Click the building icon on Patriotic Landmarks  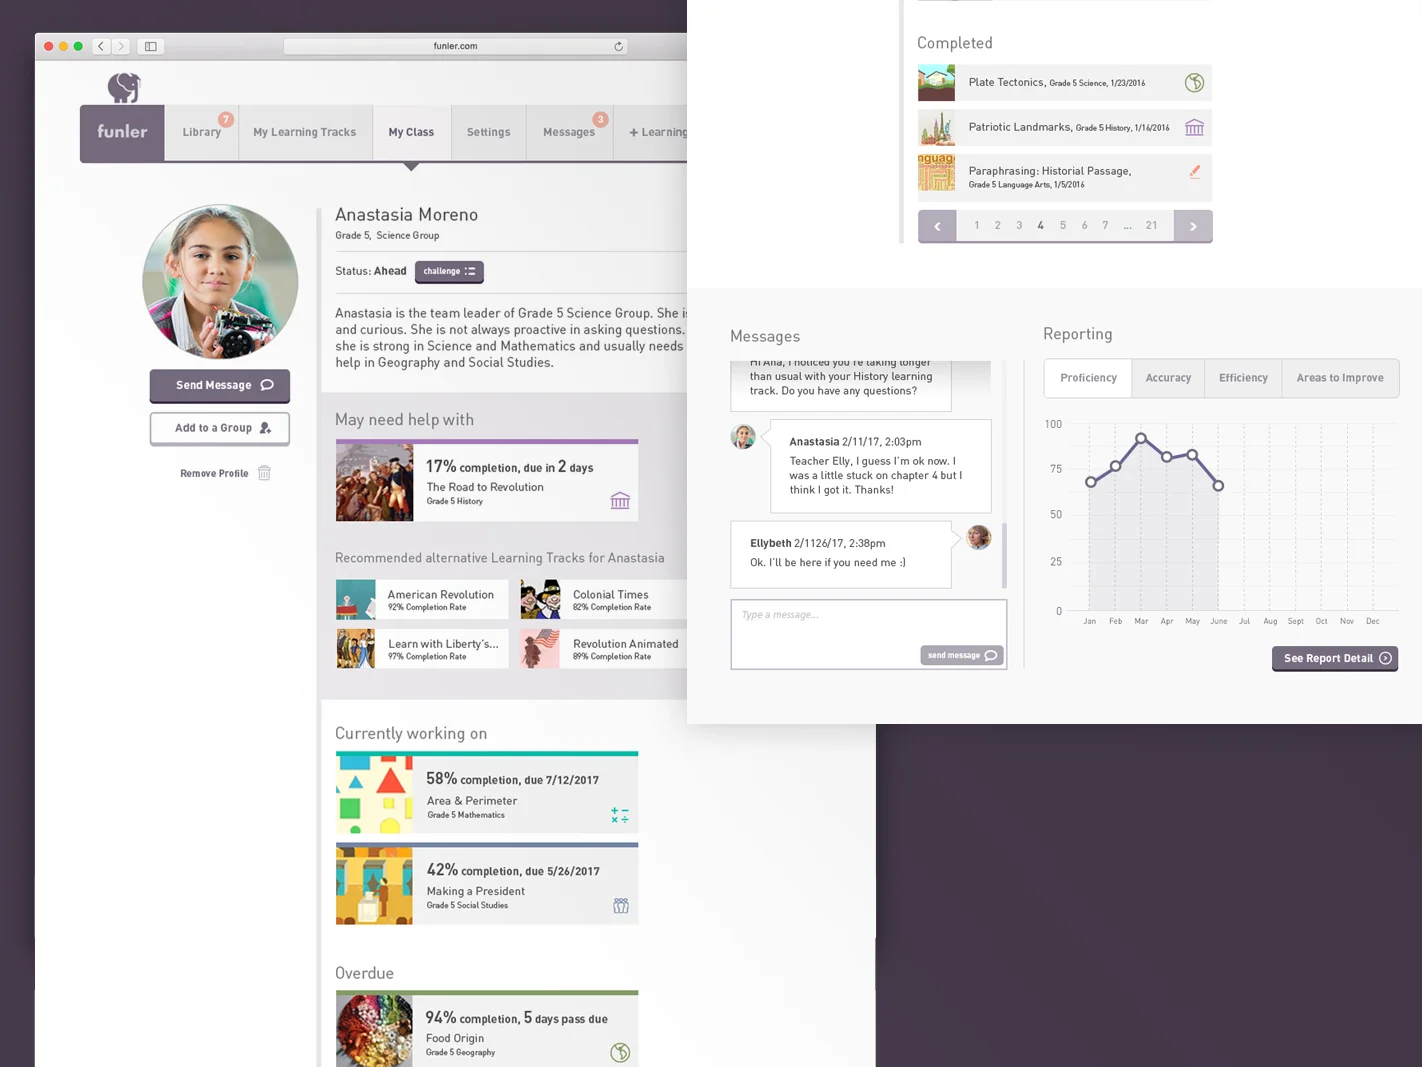point(1194,127)
